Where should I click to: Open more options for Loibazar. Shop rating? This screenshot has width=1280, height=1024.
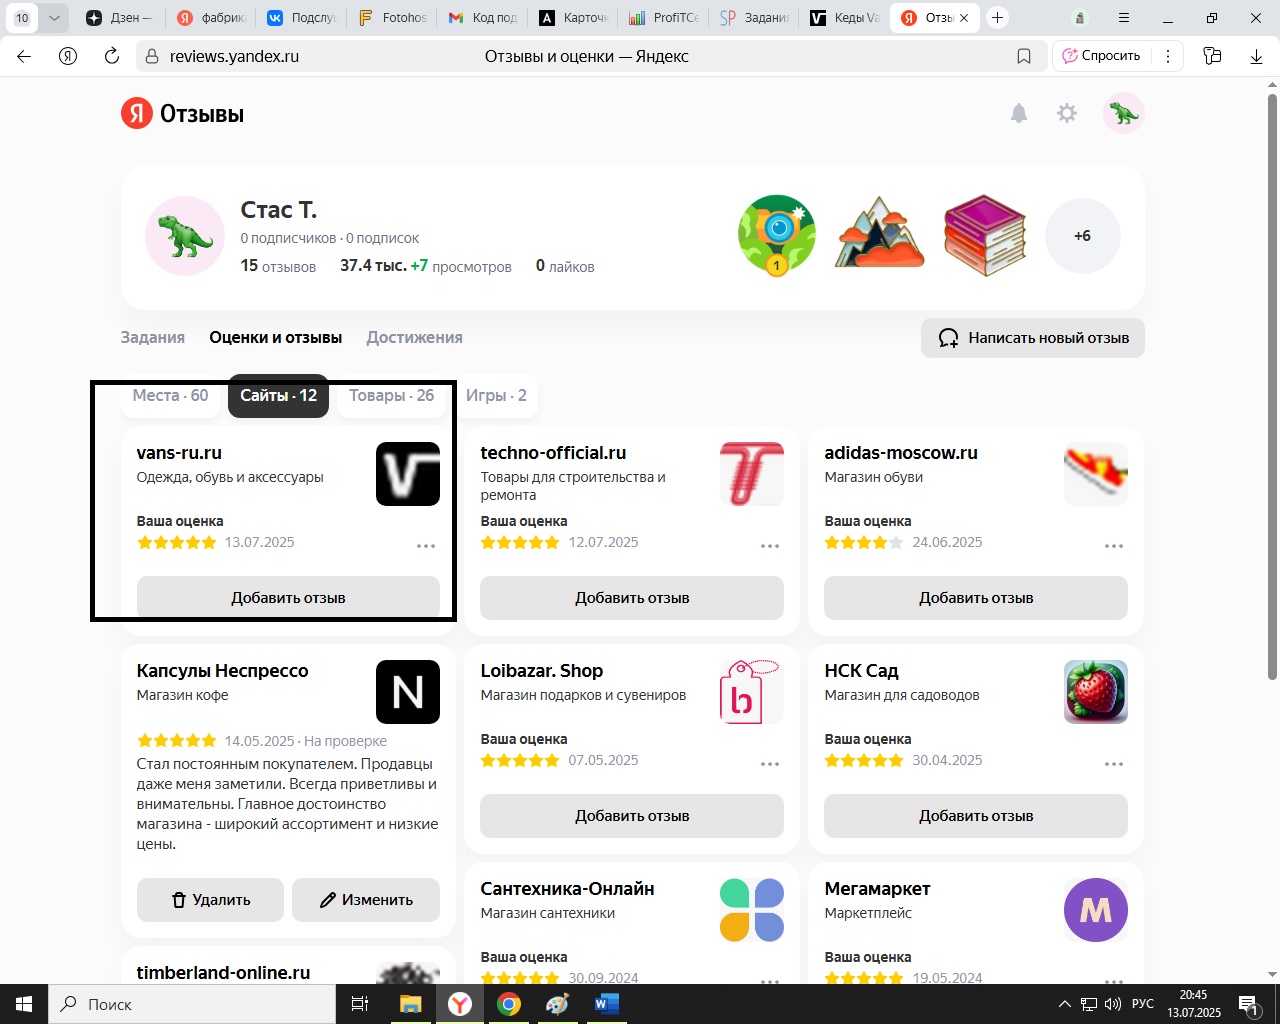(770, 764)
